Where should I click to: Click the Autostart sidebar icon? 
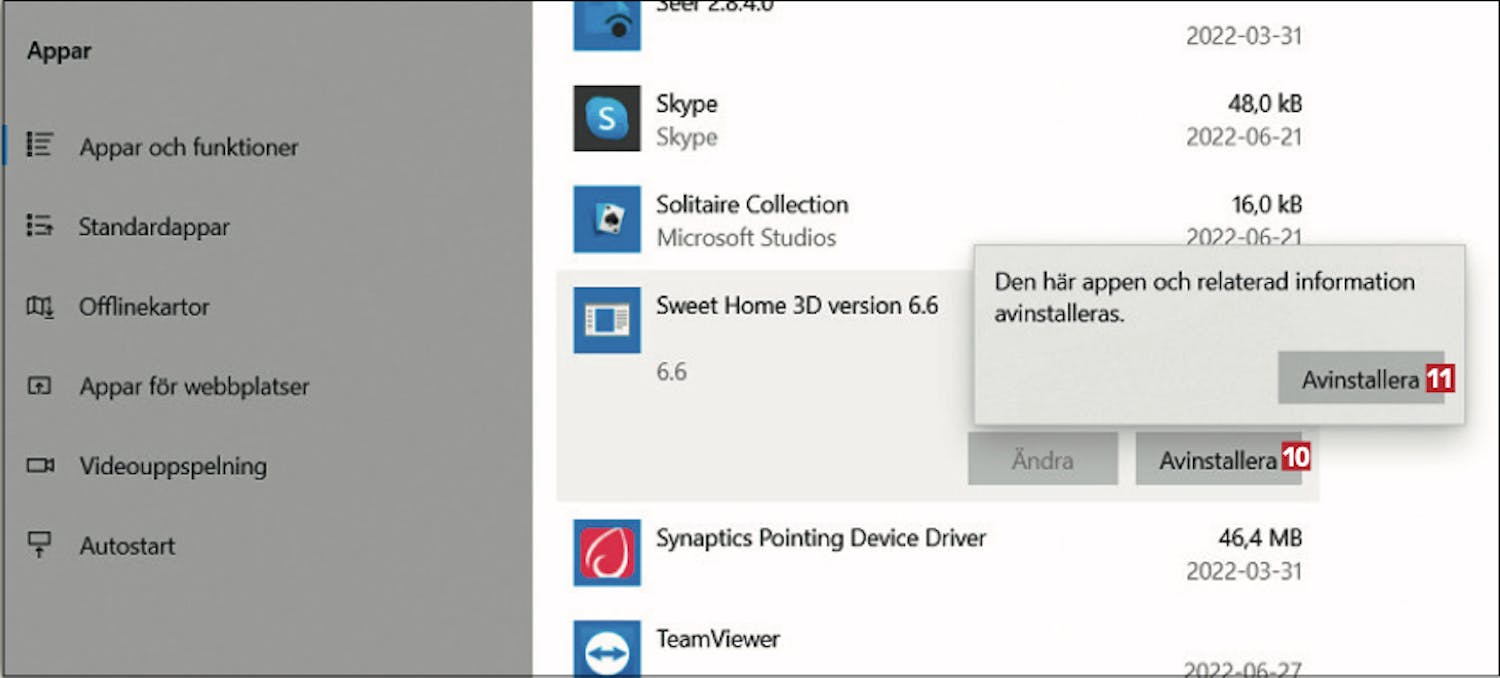40,545
